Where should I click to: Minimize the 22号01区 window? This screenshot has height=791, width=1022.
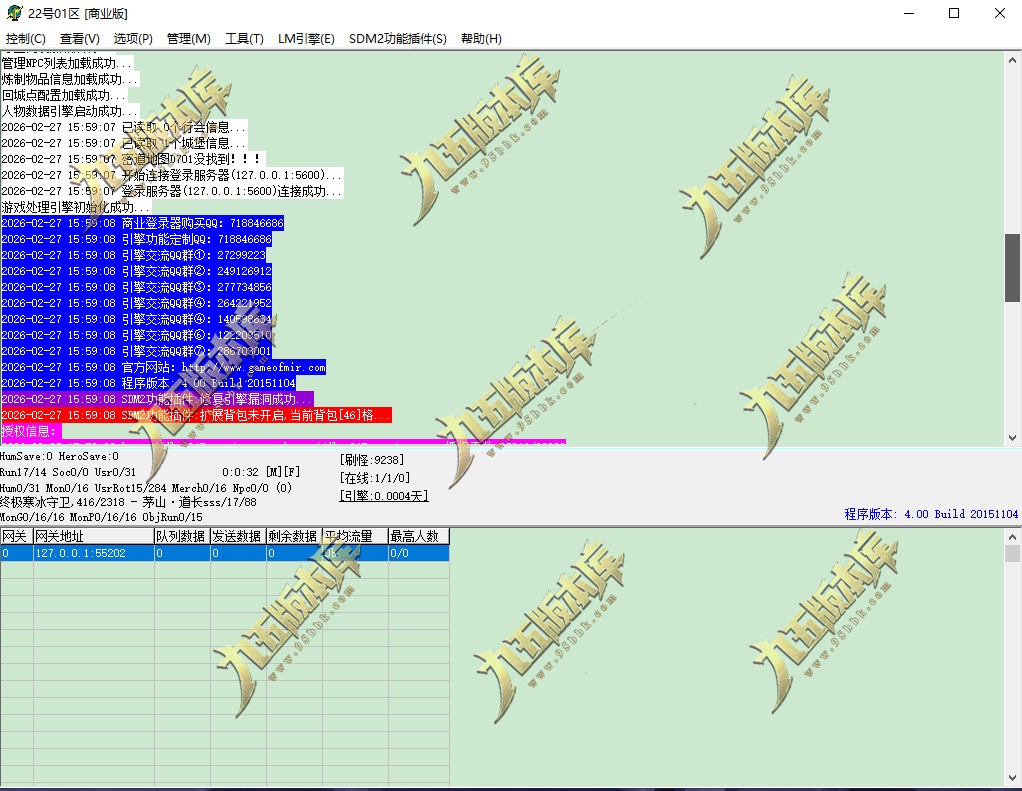point(909,13)
